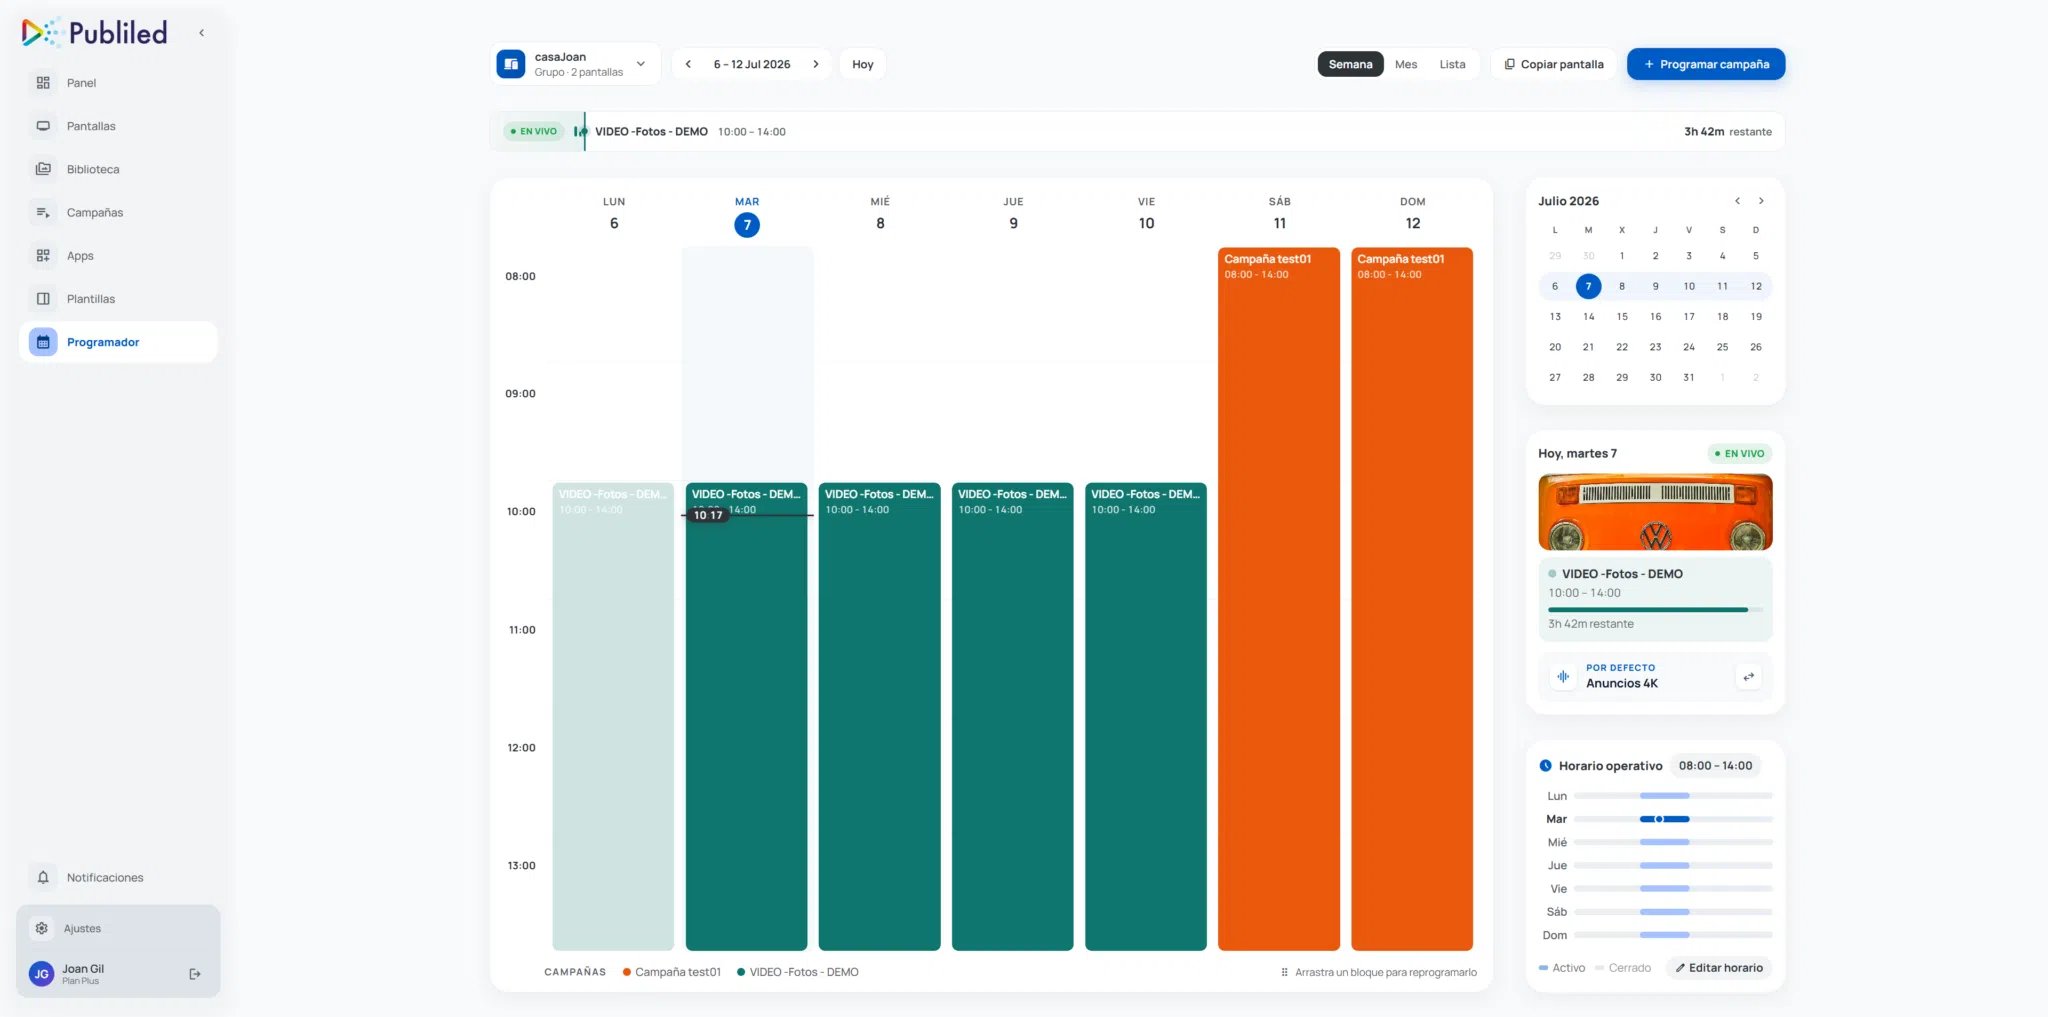The image size is (2048, 1017).
Task: Select the Semana view toggle
Action: 1350,64
